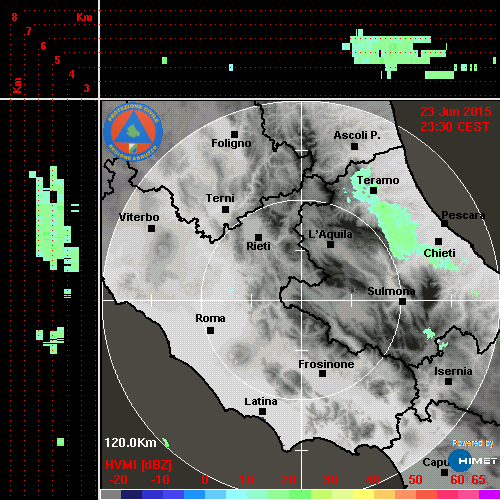Click the Powered by caption
This screenshot has width=500, height=500.
(x=473, y=443)
